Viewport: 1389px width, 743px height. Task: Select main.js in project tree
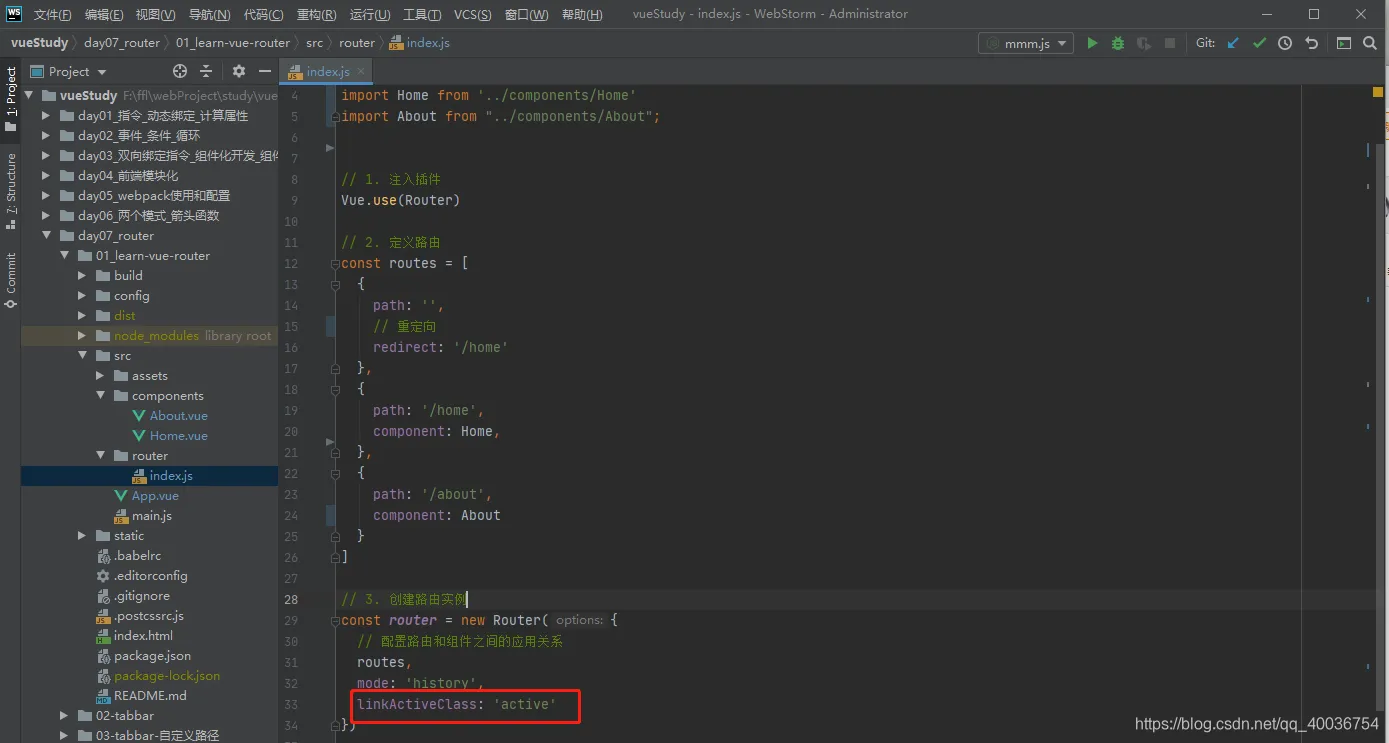pos(152,516)
